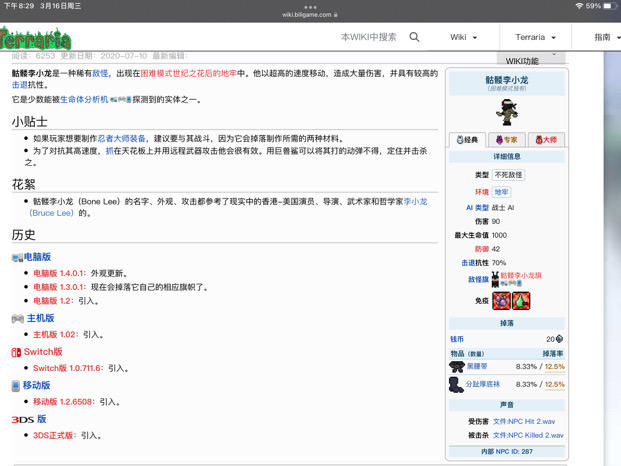Open the 防御 label link
621x466 pixels.
pos(482,249)
